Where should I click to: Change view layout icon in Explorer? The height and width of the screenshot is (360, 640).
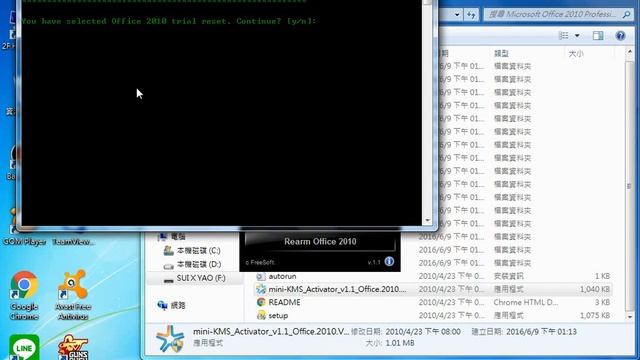point(564,36)
